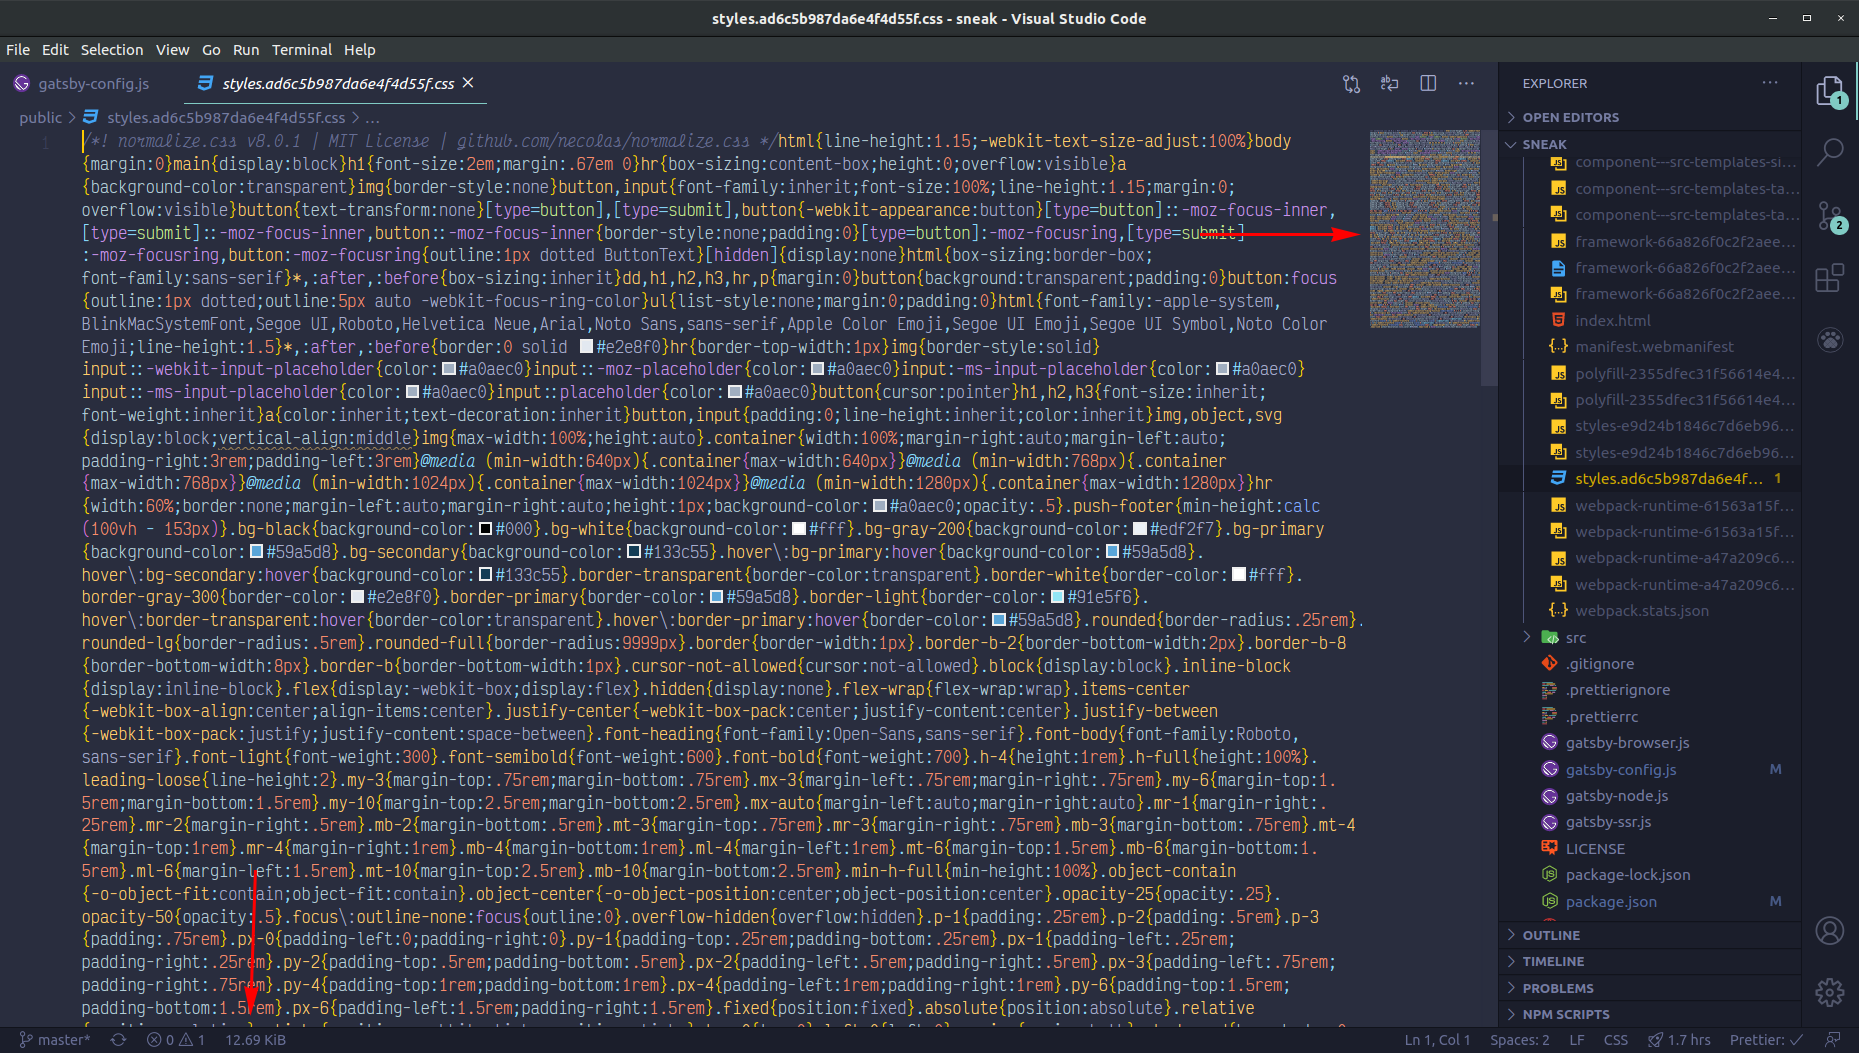The width and height of the screenshot is (1859, 1053).
Task: Click the Prettier status indicator
Action: pyautogui.click(x=1765, y=1040)
